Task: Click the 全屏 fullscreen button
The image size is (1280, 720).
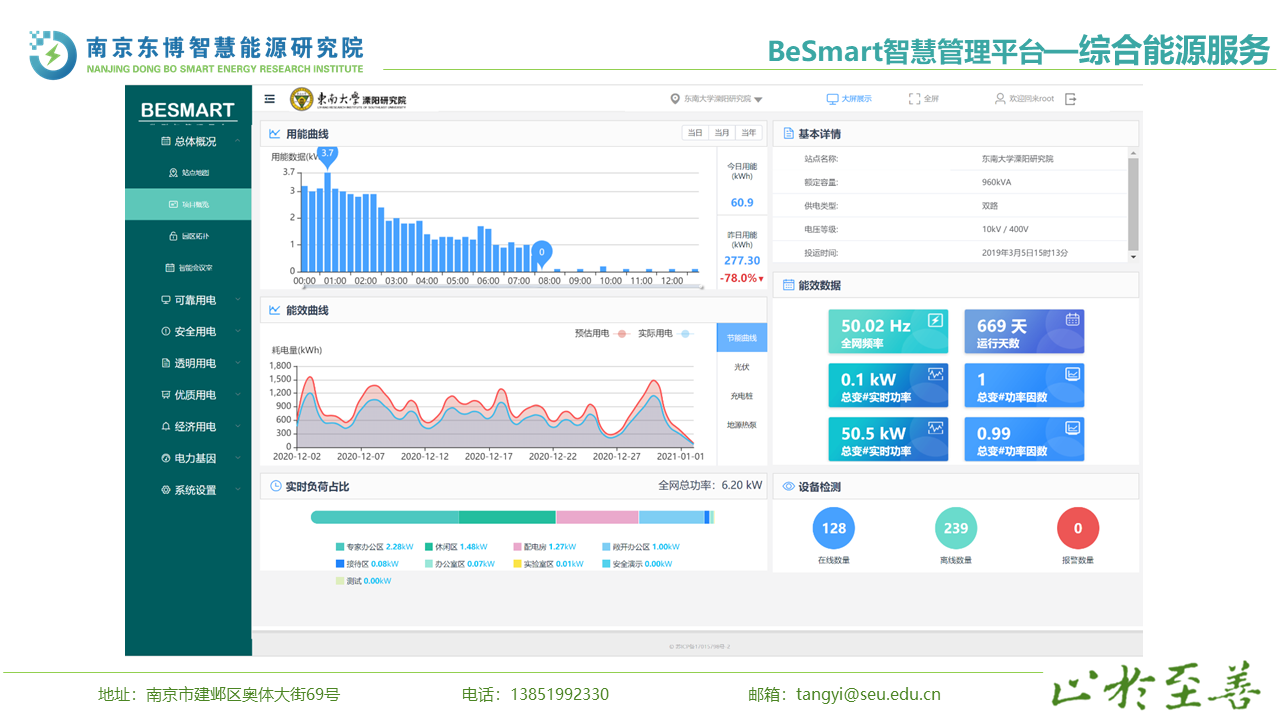Action: [x=924, y=99]
